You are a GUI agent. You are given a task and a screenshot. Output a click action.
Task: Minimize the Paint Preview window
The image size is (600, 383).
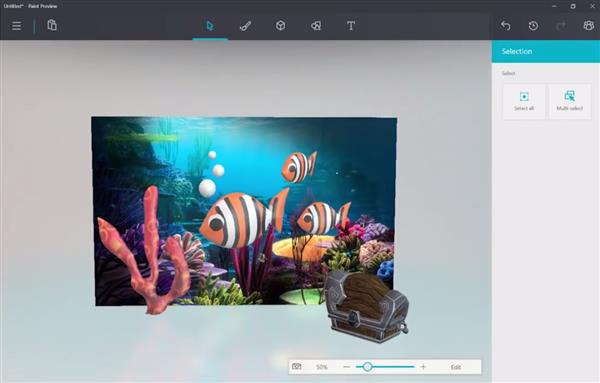coord(554,6)
